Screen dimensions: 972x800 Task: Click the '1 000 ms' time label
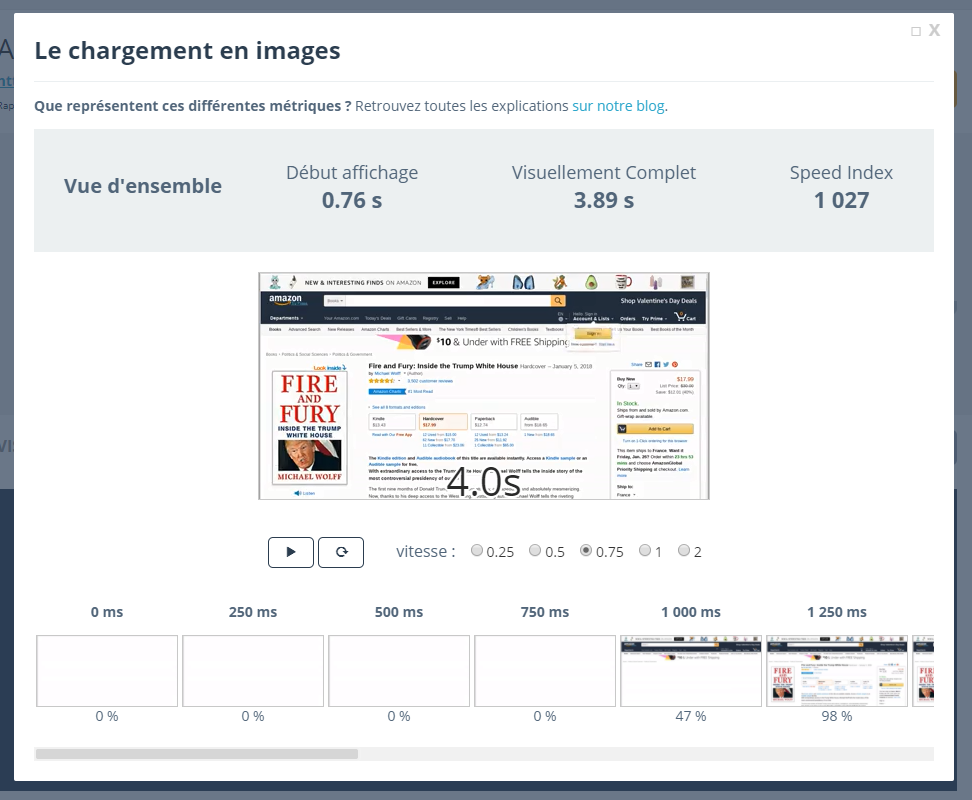691,612
